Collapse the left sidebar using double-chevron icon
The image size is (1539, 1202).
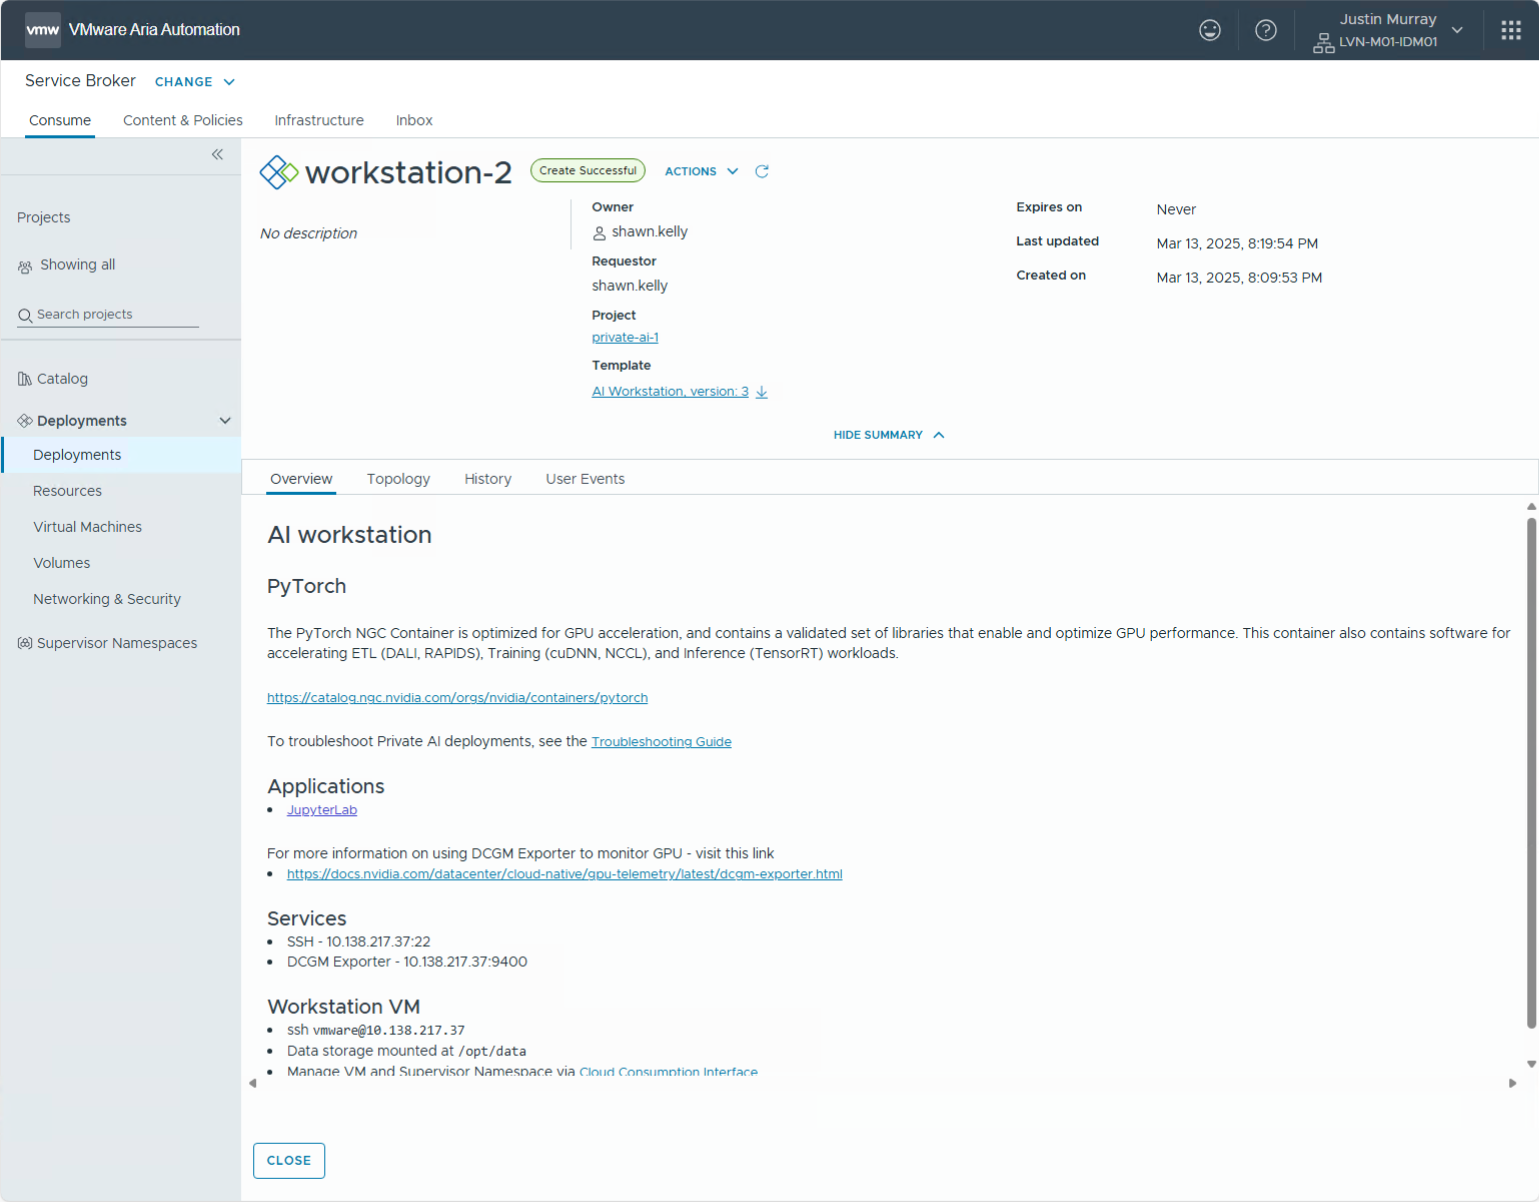(217, 154)
